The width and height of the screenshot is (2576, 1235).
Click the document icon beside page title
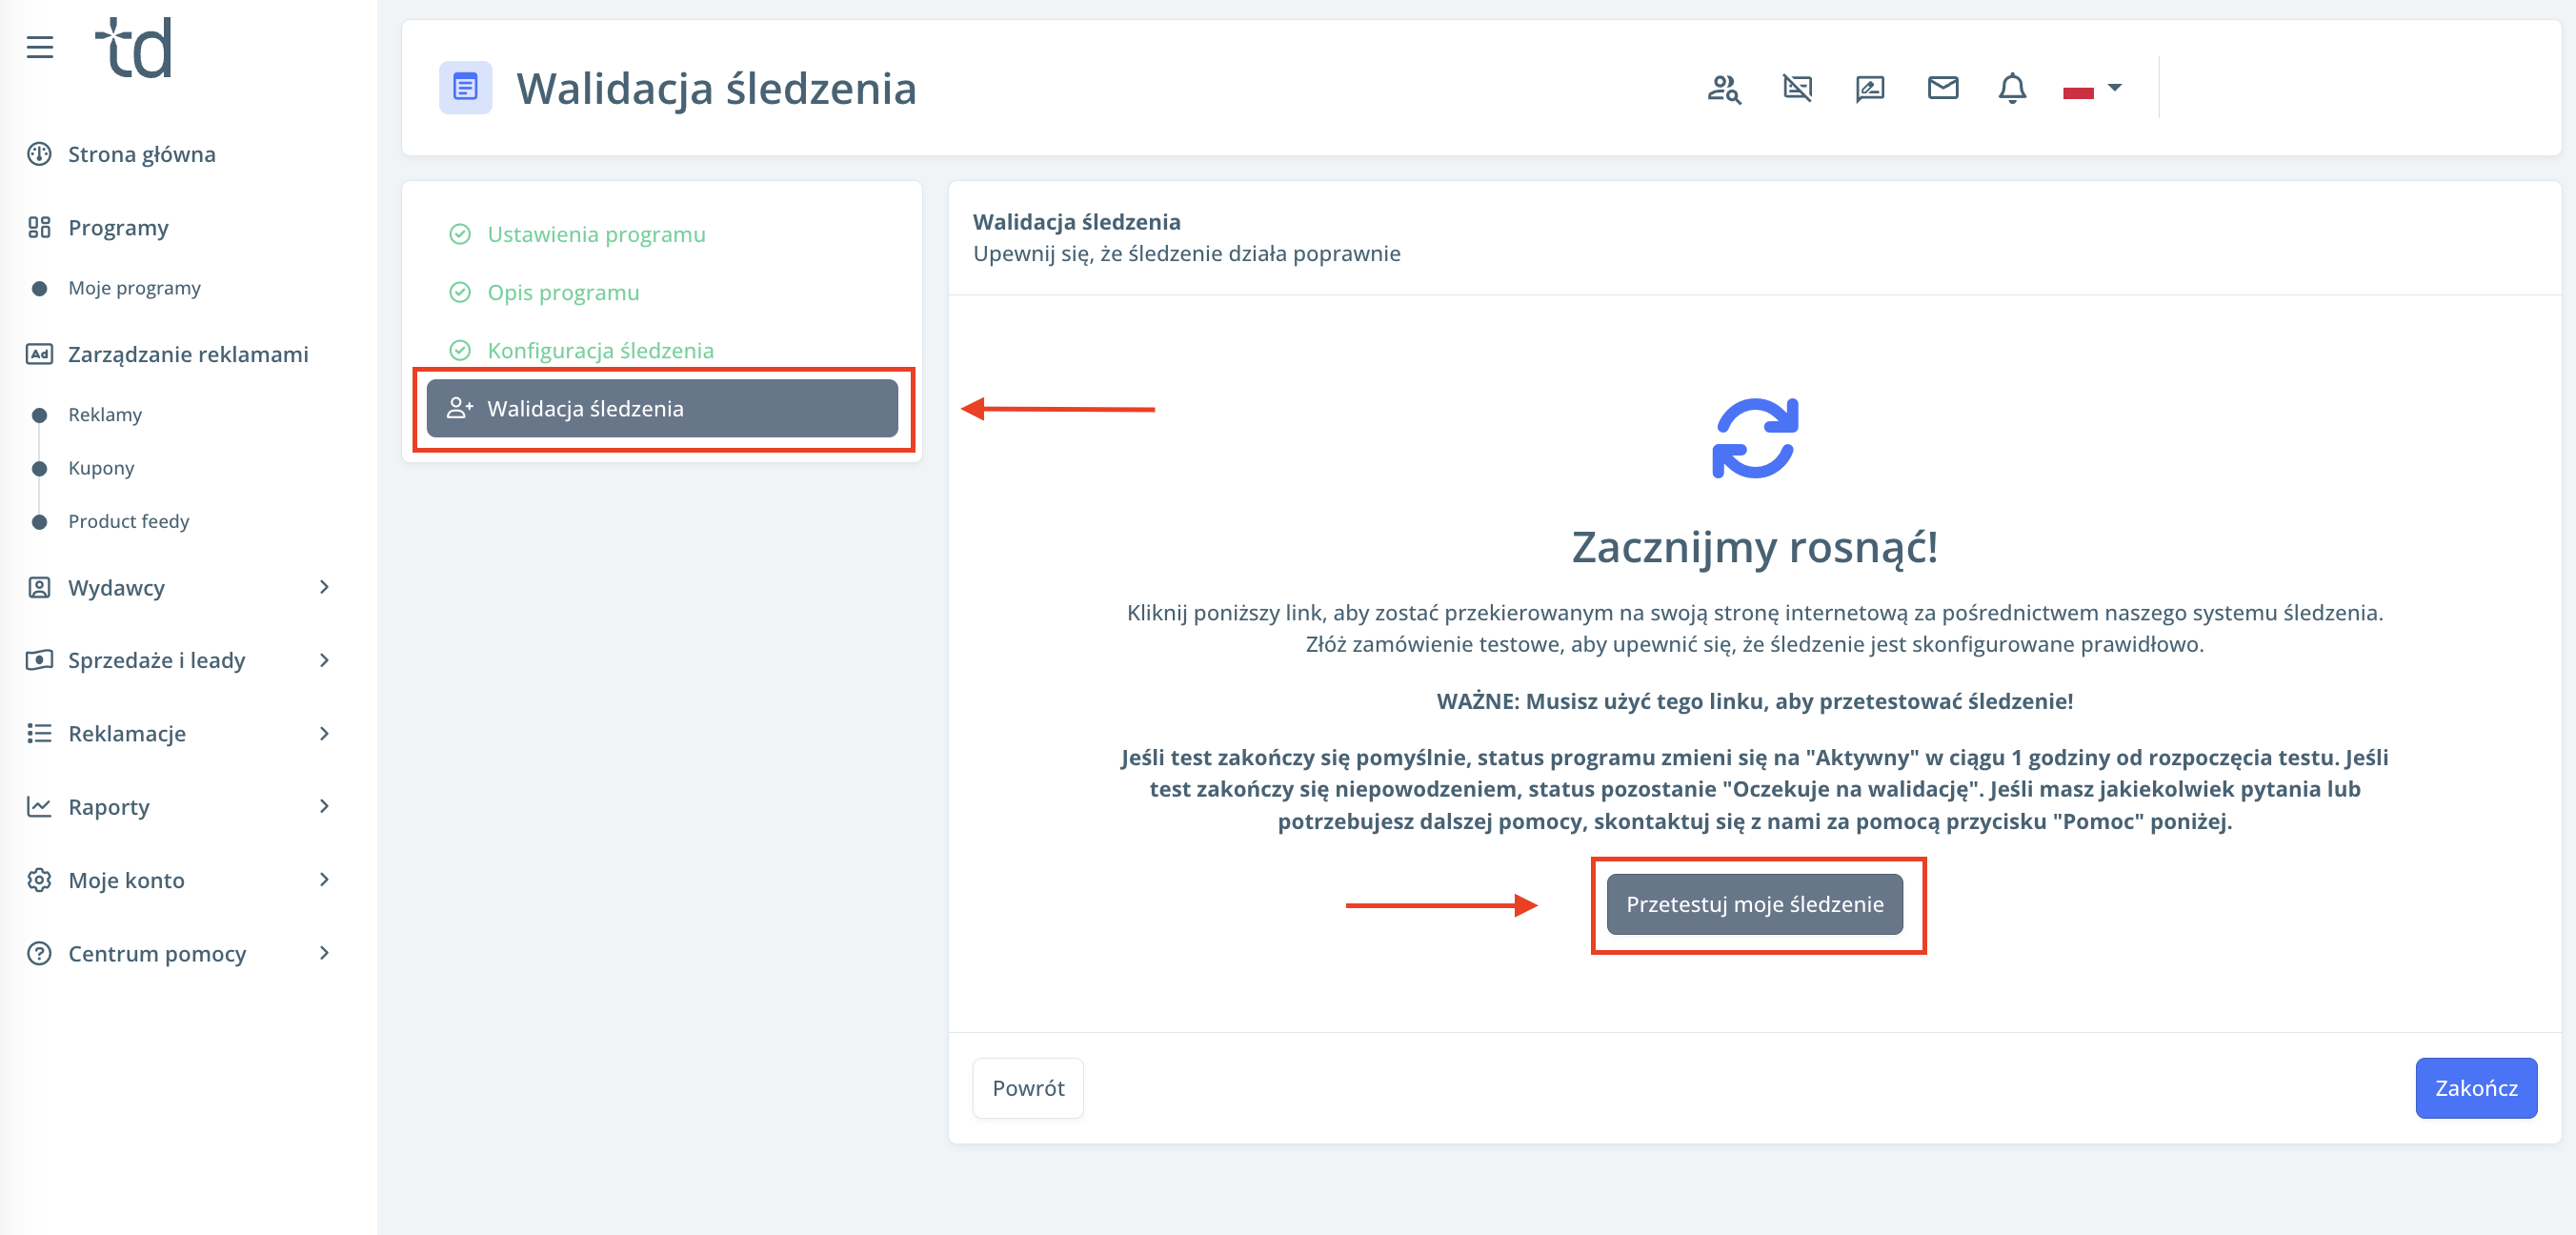point(465,88)
